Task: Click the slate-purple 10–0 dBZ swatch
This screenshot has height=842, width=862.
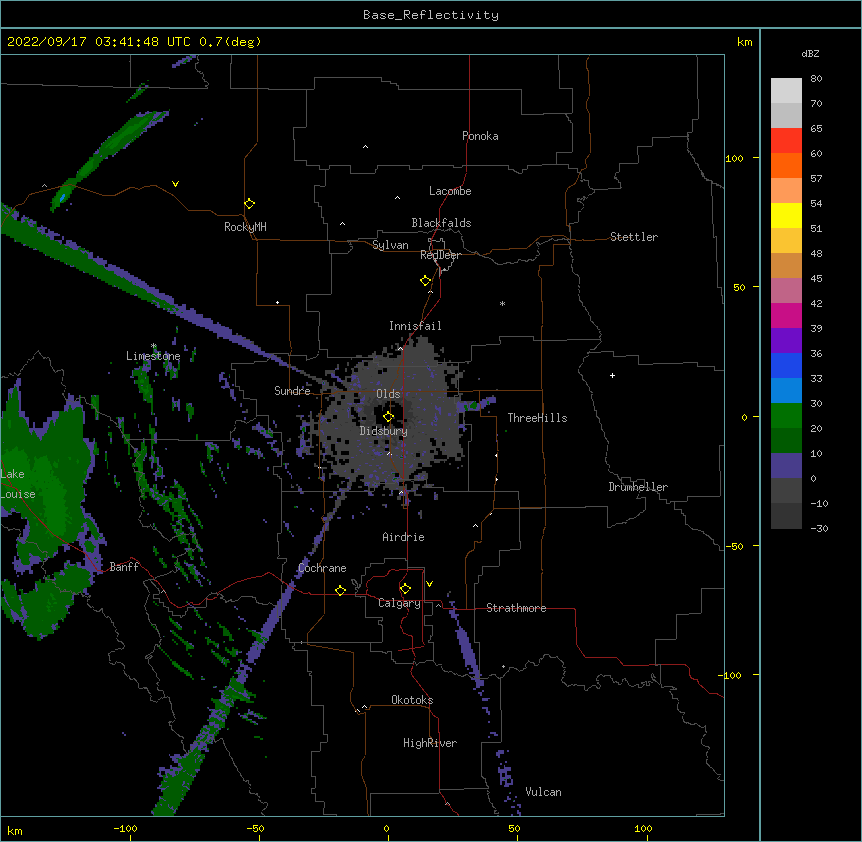Action: (x=786, y=466)
